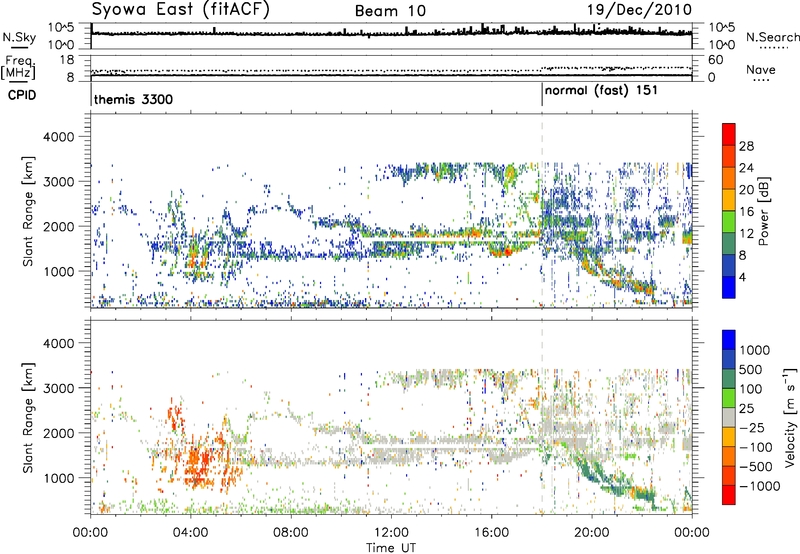This screenshot has height=554, width=800.
Task: Click the 'N.Search' legend label
Action: click(x=772, y=37)
